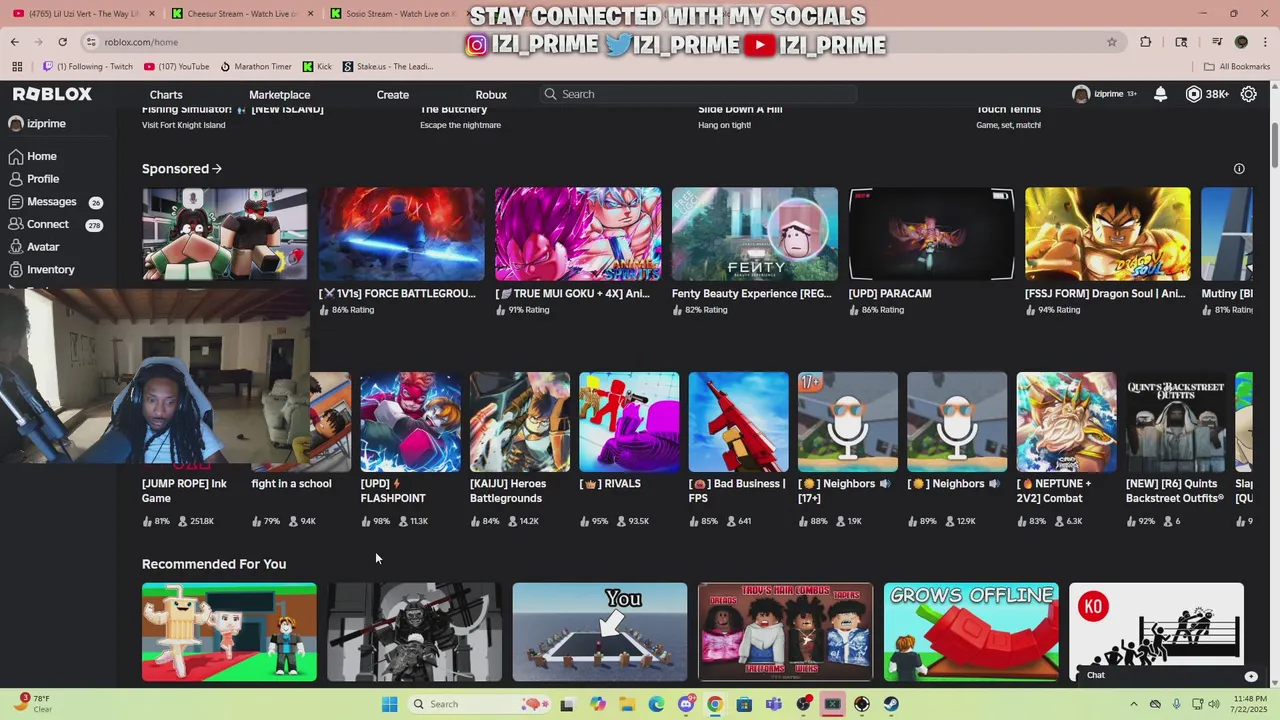Image resolution: width=1280 pixels, height=720 pixels.
Task: Open Roblox settings gear icon
Action: (1249, 94)
